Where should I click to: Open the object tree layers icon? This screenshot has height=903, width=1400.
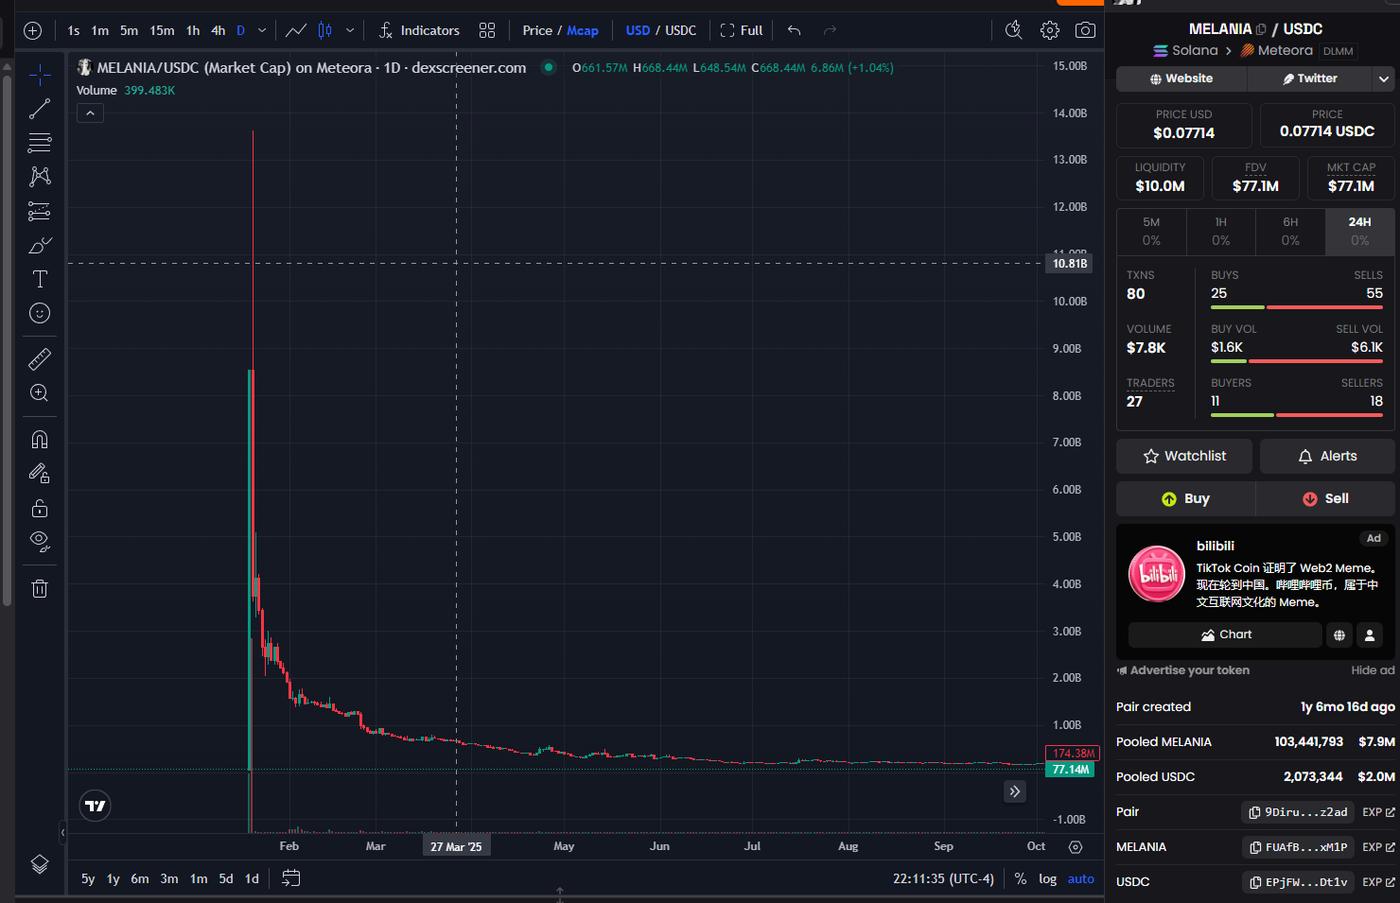pos(39,864)
